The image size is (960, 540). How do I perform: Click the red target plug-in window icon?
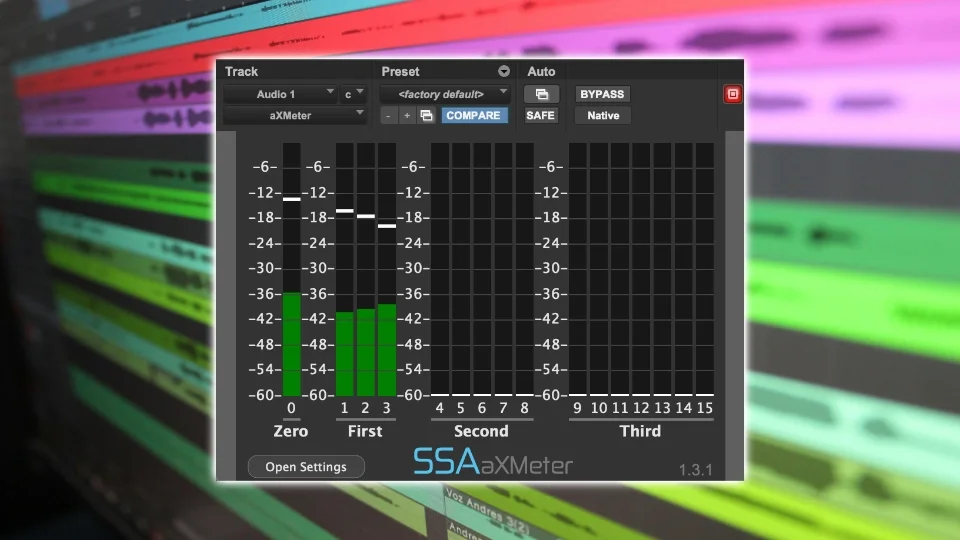[x=732, y=94]
